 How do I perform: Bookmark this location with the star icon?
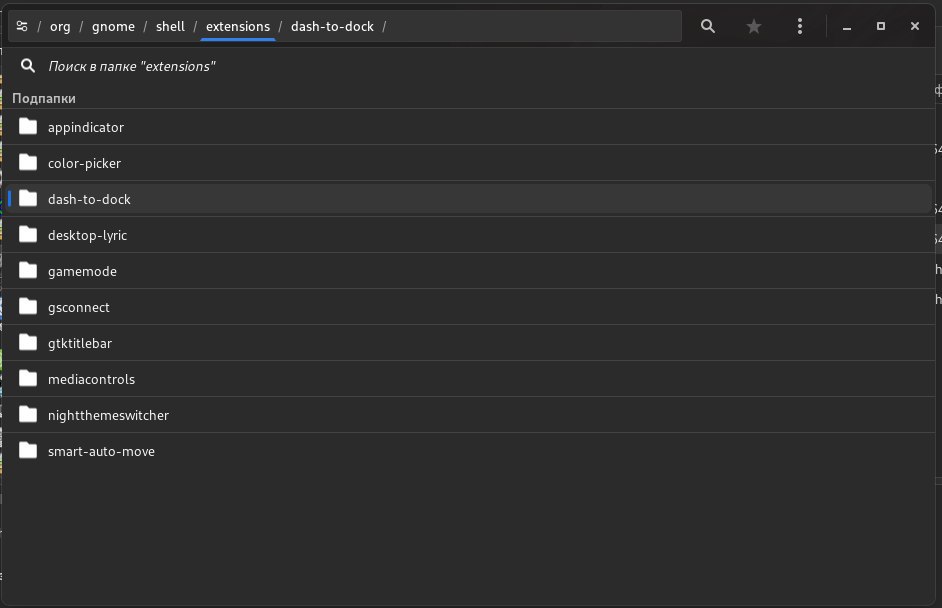point(753,26)
